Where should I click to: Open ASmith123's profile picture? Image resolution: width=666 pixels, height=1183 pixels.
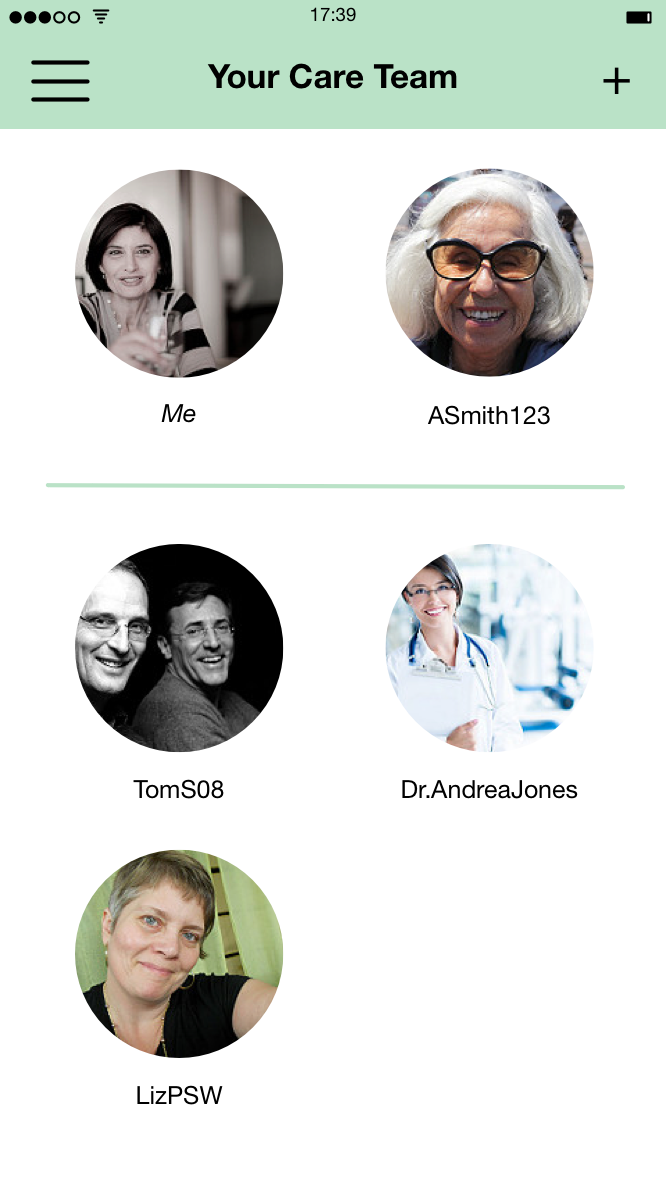490,272
